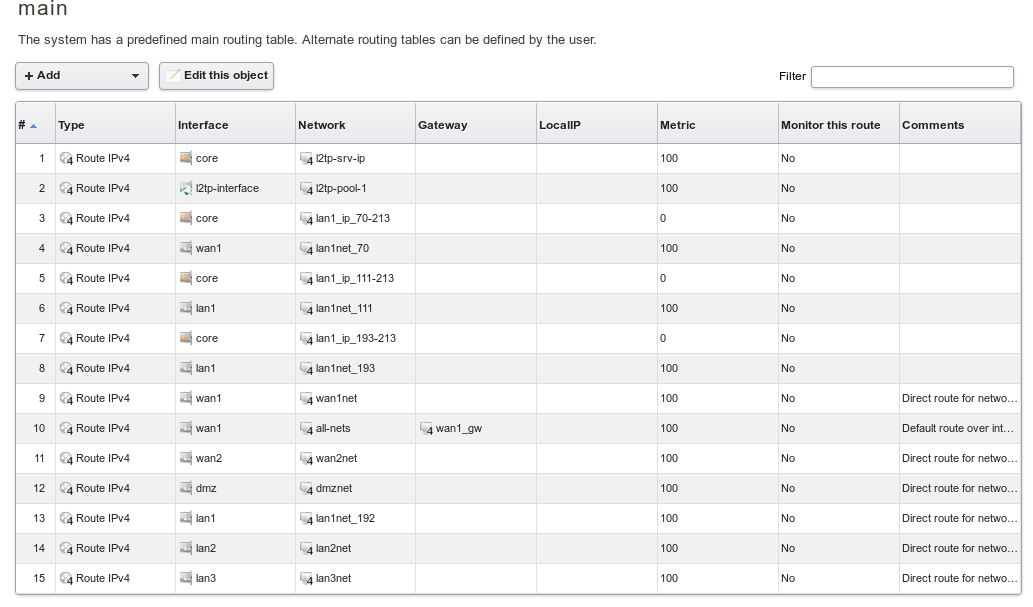
Task: Focus the Filter text field
Action: 911,76
